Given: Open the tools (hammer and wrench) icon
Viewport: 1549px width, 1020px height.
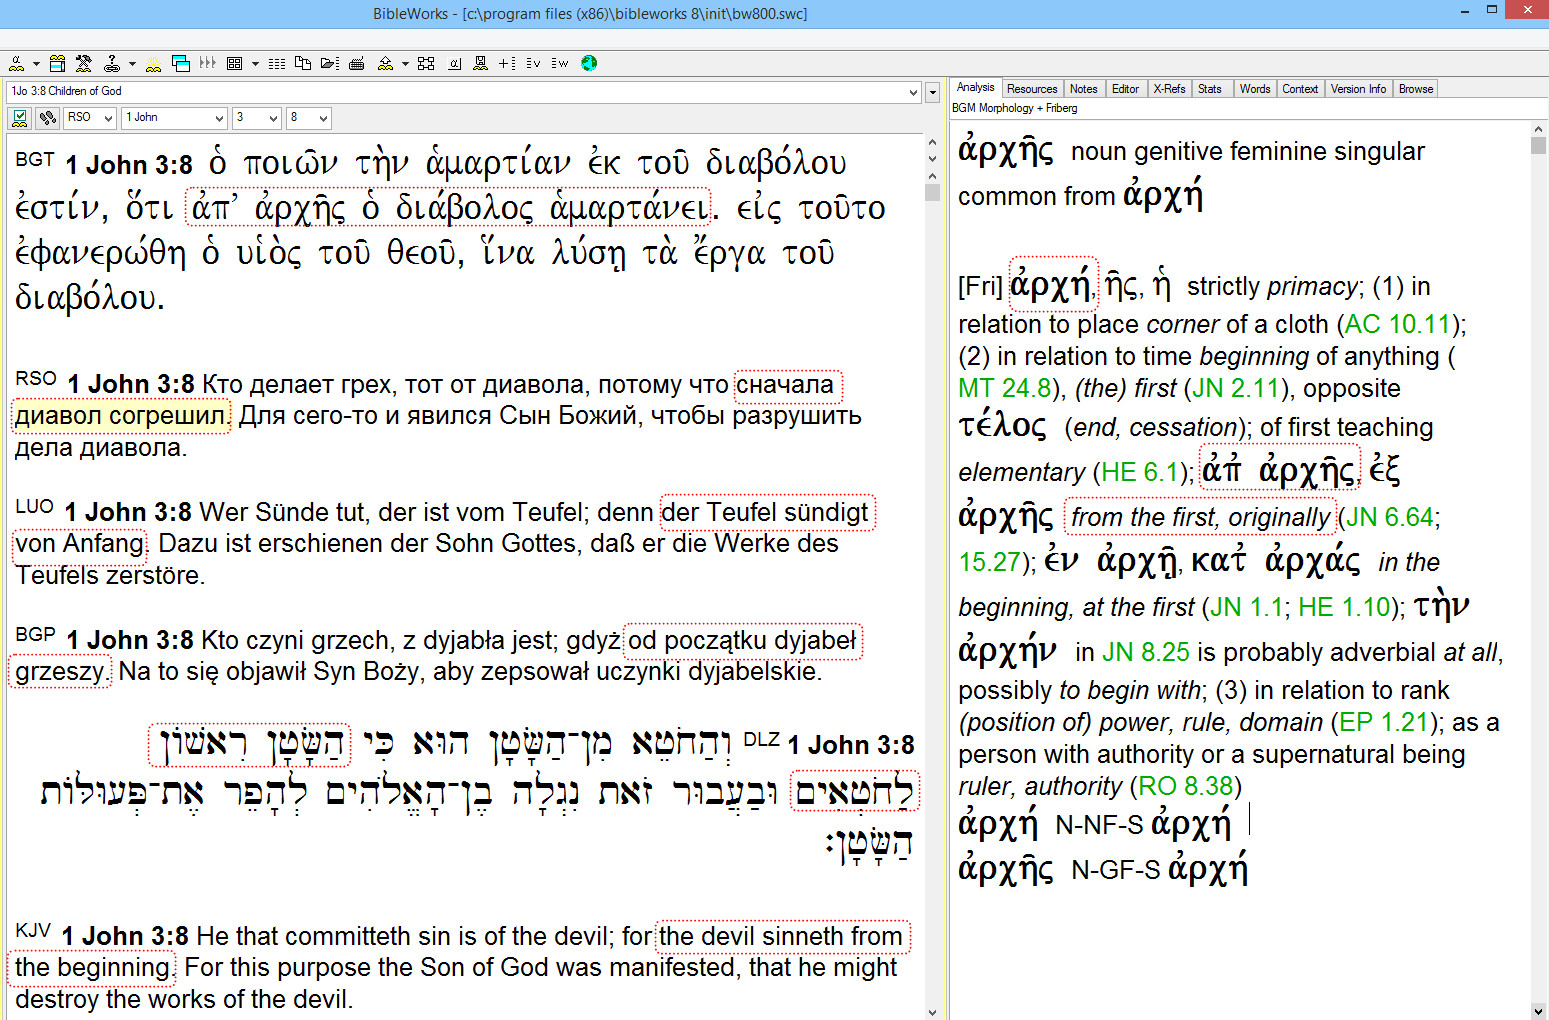Looking at the screenshot, I should (84, 64).
